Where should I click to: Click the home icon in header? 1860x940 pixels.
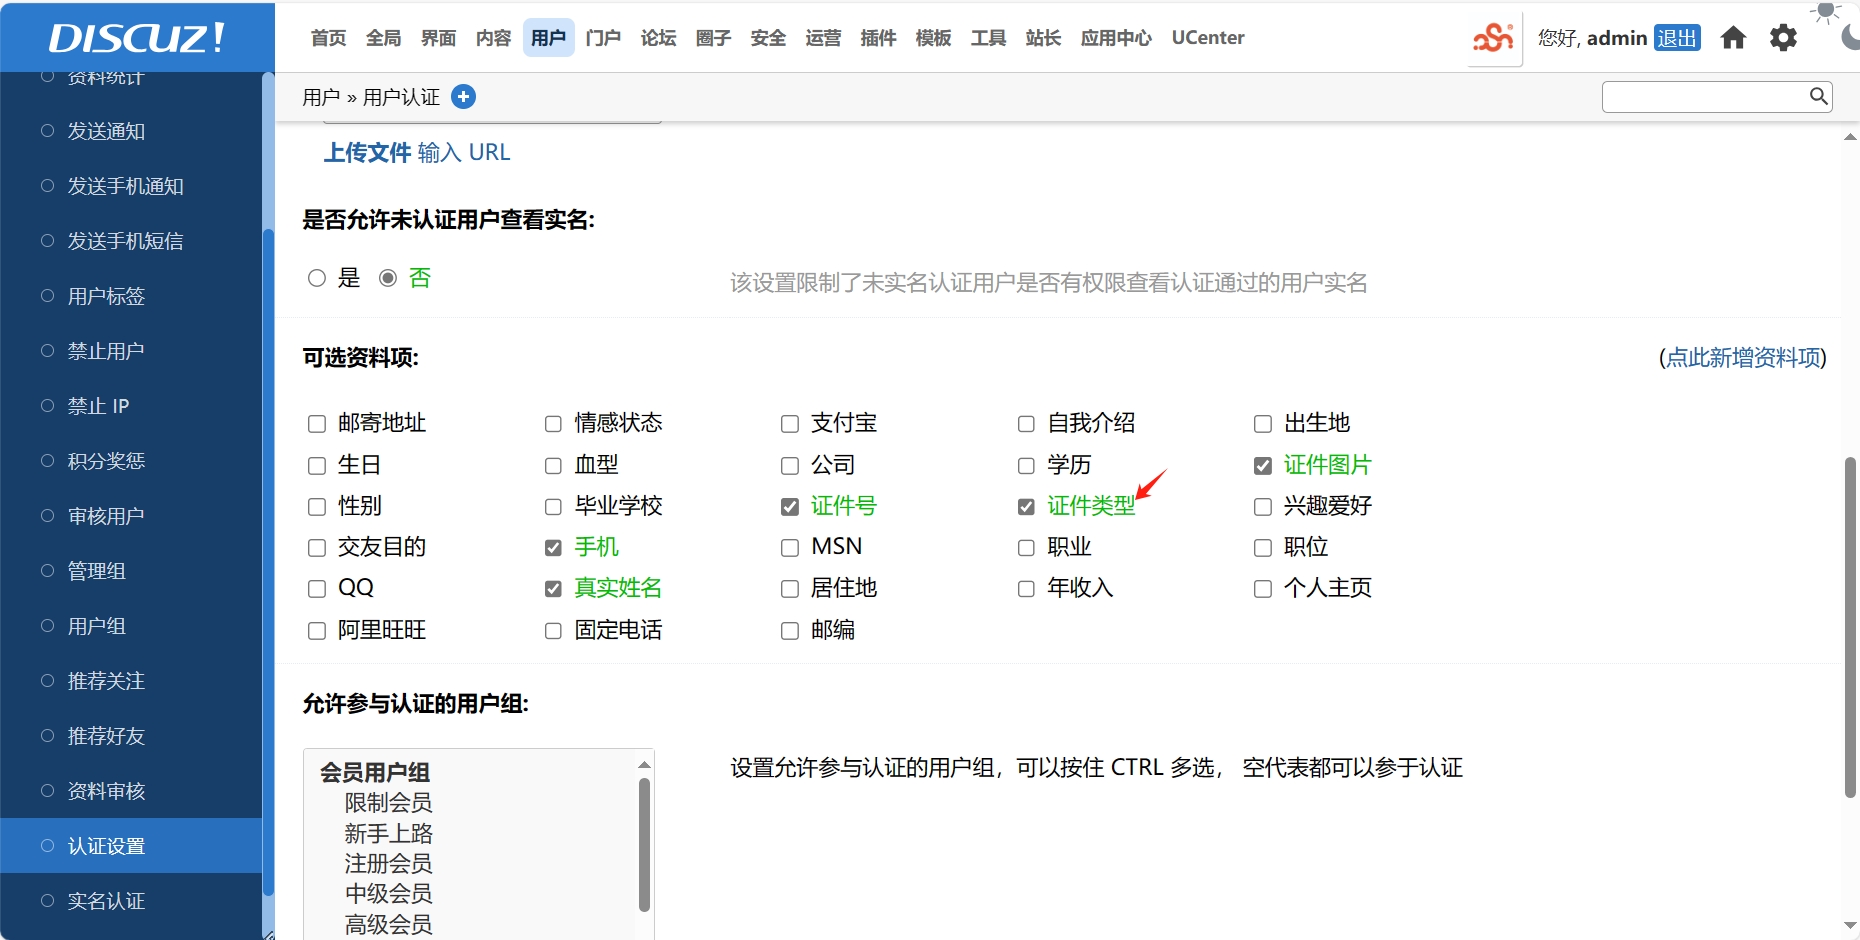1733,38
